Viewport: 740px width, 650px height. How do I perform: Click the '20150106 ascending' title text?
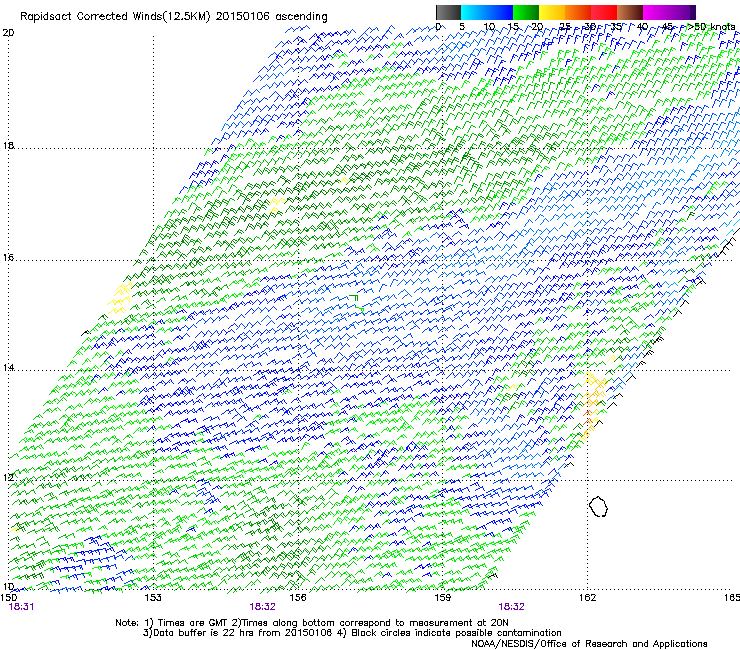tap(271, 17)
